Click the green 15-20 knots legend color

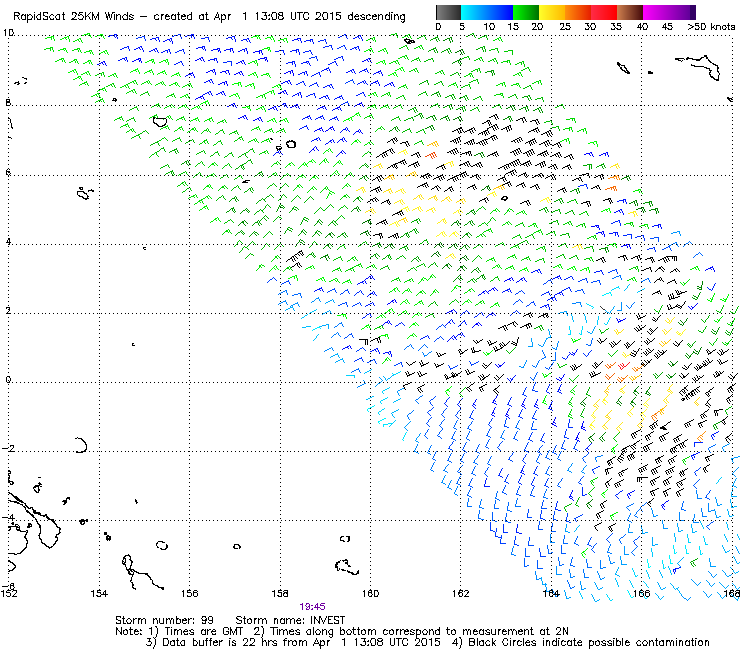click(526, 12)
